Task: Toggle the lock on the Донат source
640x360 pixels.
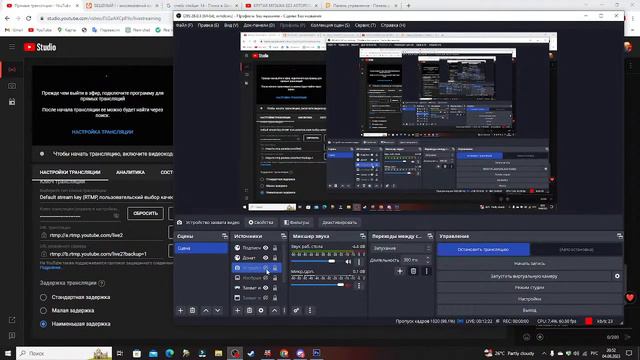Action: point(275,258)
